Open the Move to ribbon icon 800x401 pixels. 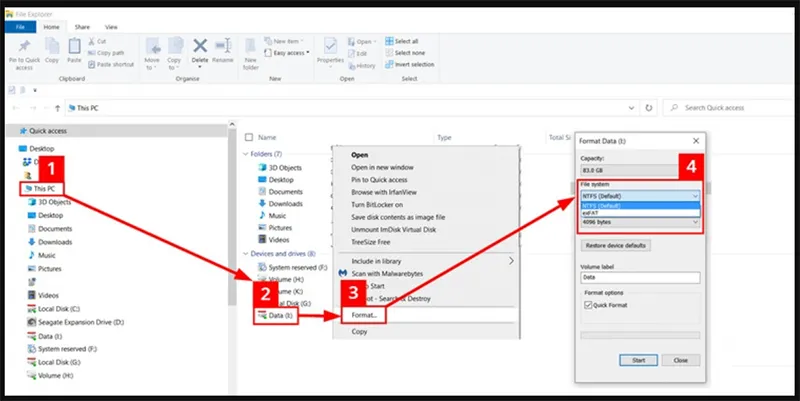[152, 54]
